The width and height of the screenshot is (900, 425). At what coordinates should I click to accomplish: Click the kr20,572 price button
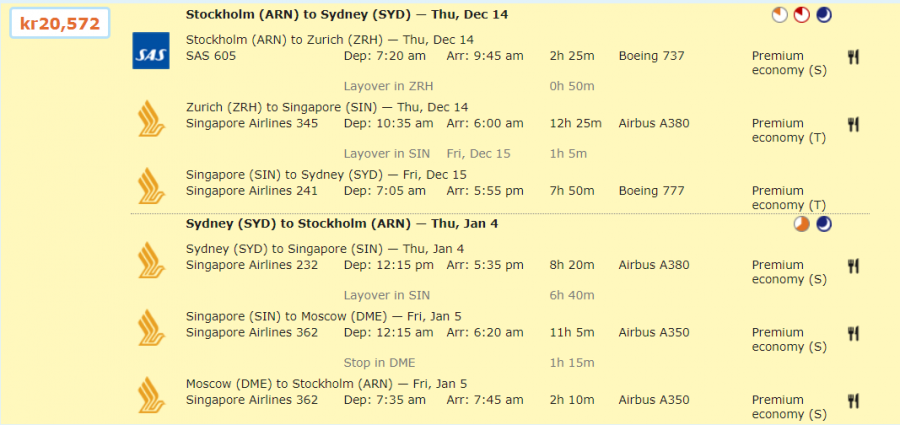point(60,24)
